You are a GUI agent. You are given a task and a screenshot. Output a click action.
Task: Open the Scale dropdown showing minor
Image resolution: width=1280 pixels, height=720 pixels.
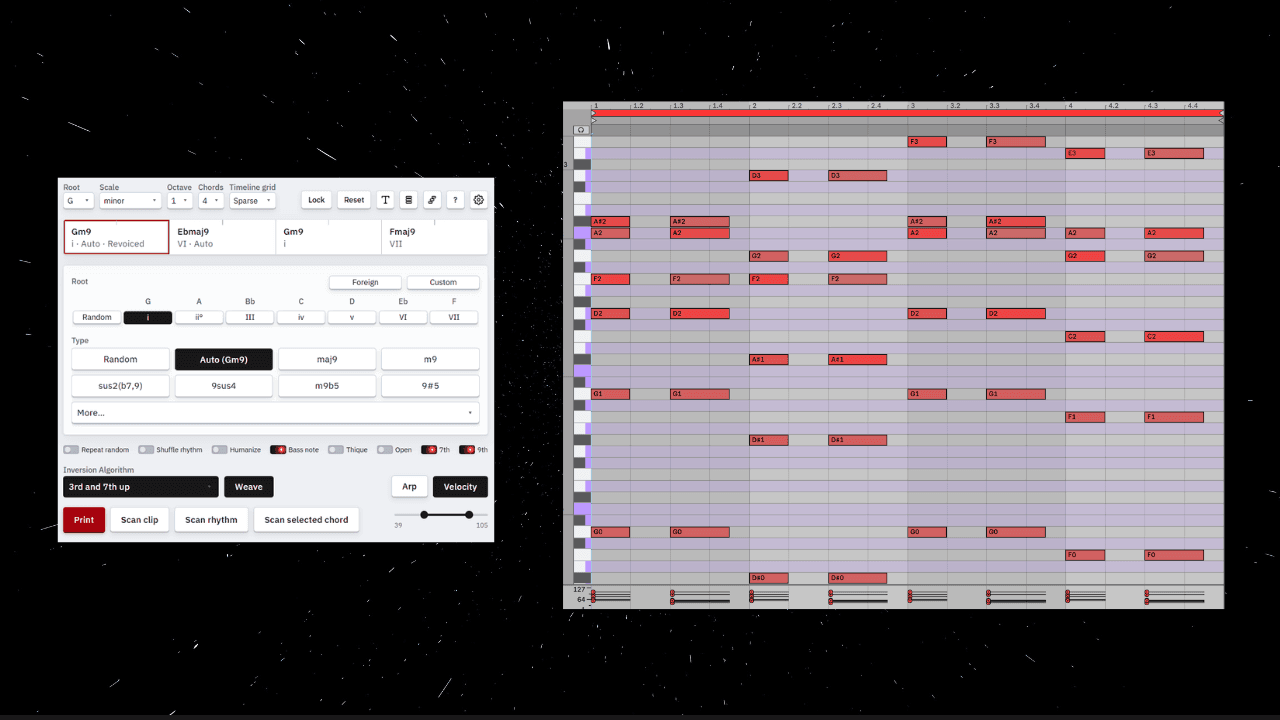(130, 201)
